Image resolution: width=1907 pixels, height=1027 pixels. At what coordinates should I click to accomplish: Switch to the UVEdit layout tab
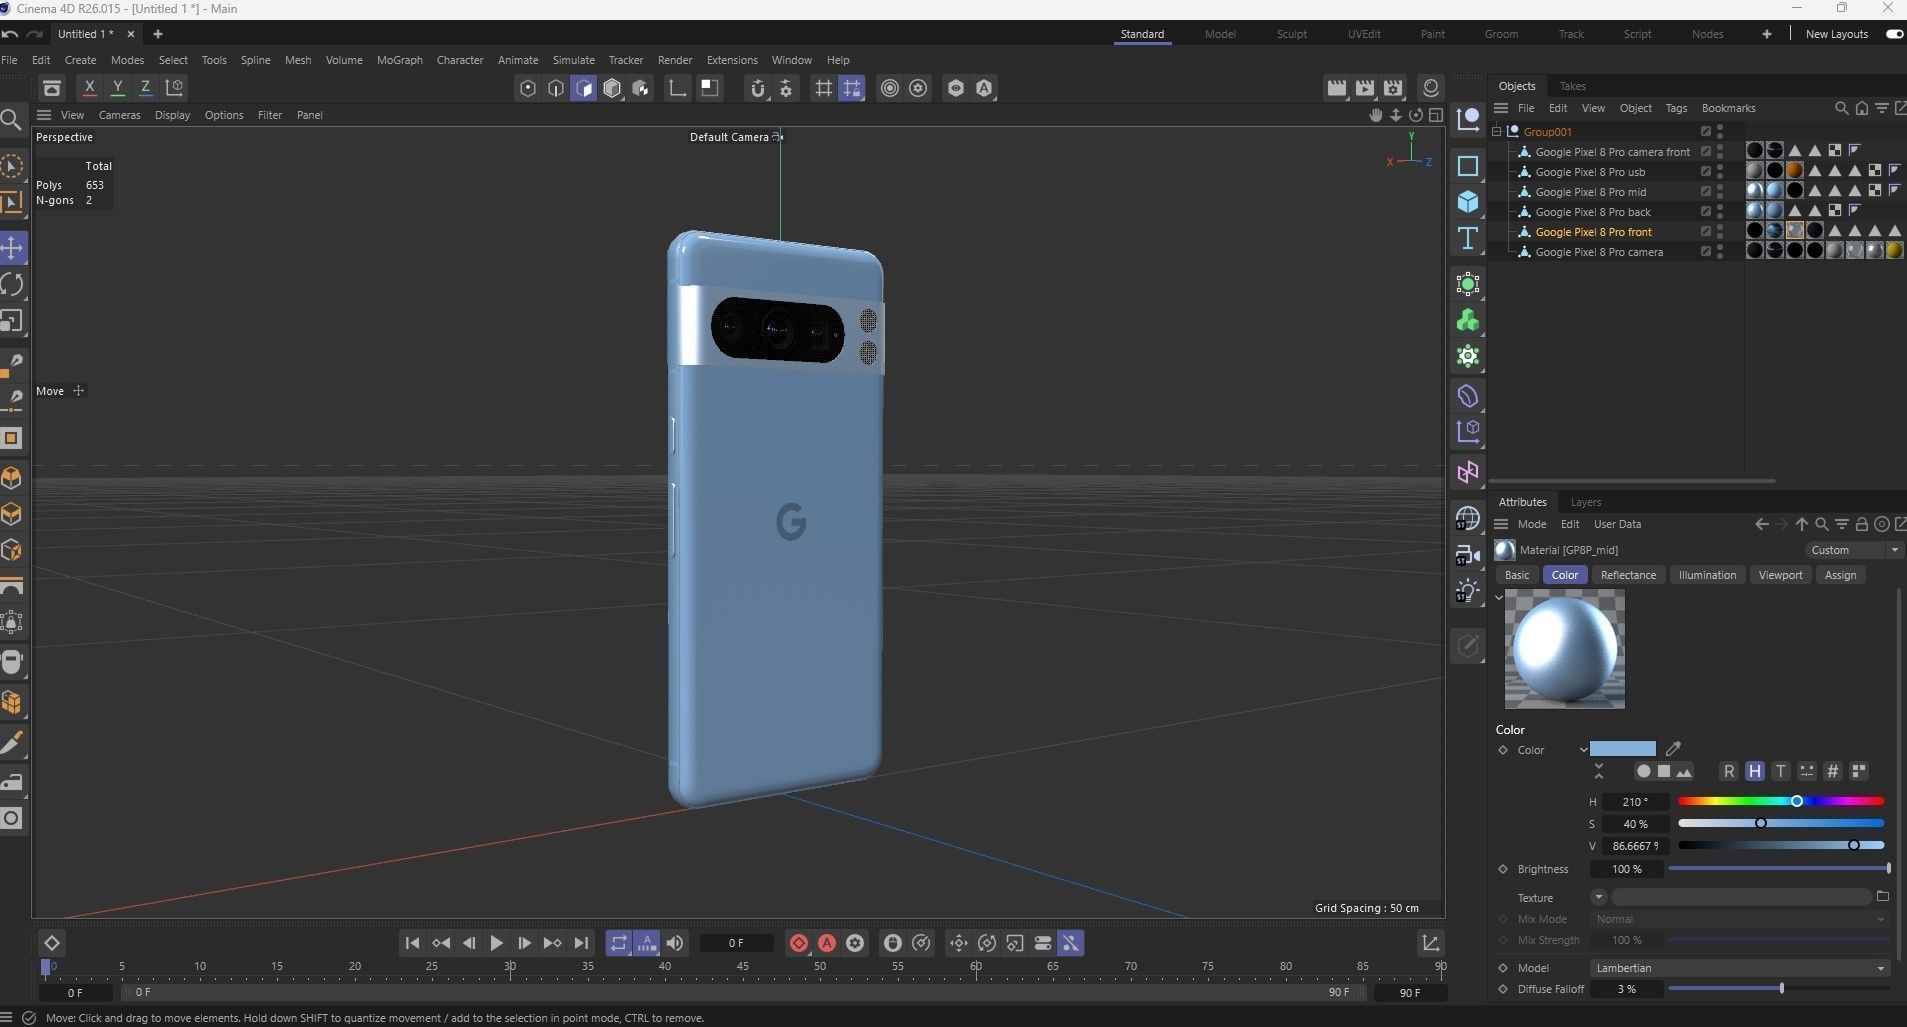coord(1364,34)
